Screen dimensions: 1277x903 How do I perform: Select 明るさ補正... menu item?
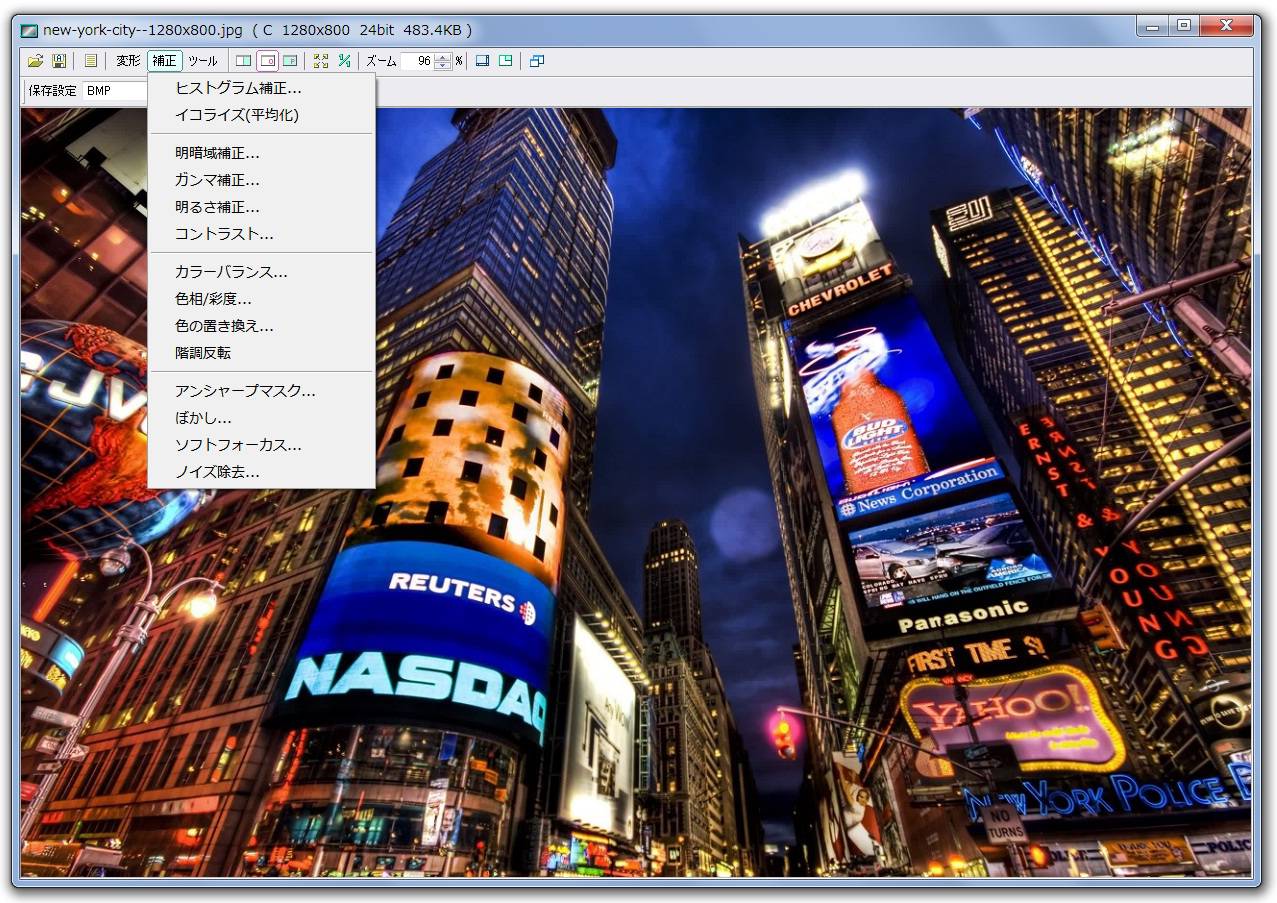[261, 207]
